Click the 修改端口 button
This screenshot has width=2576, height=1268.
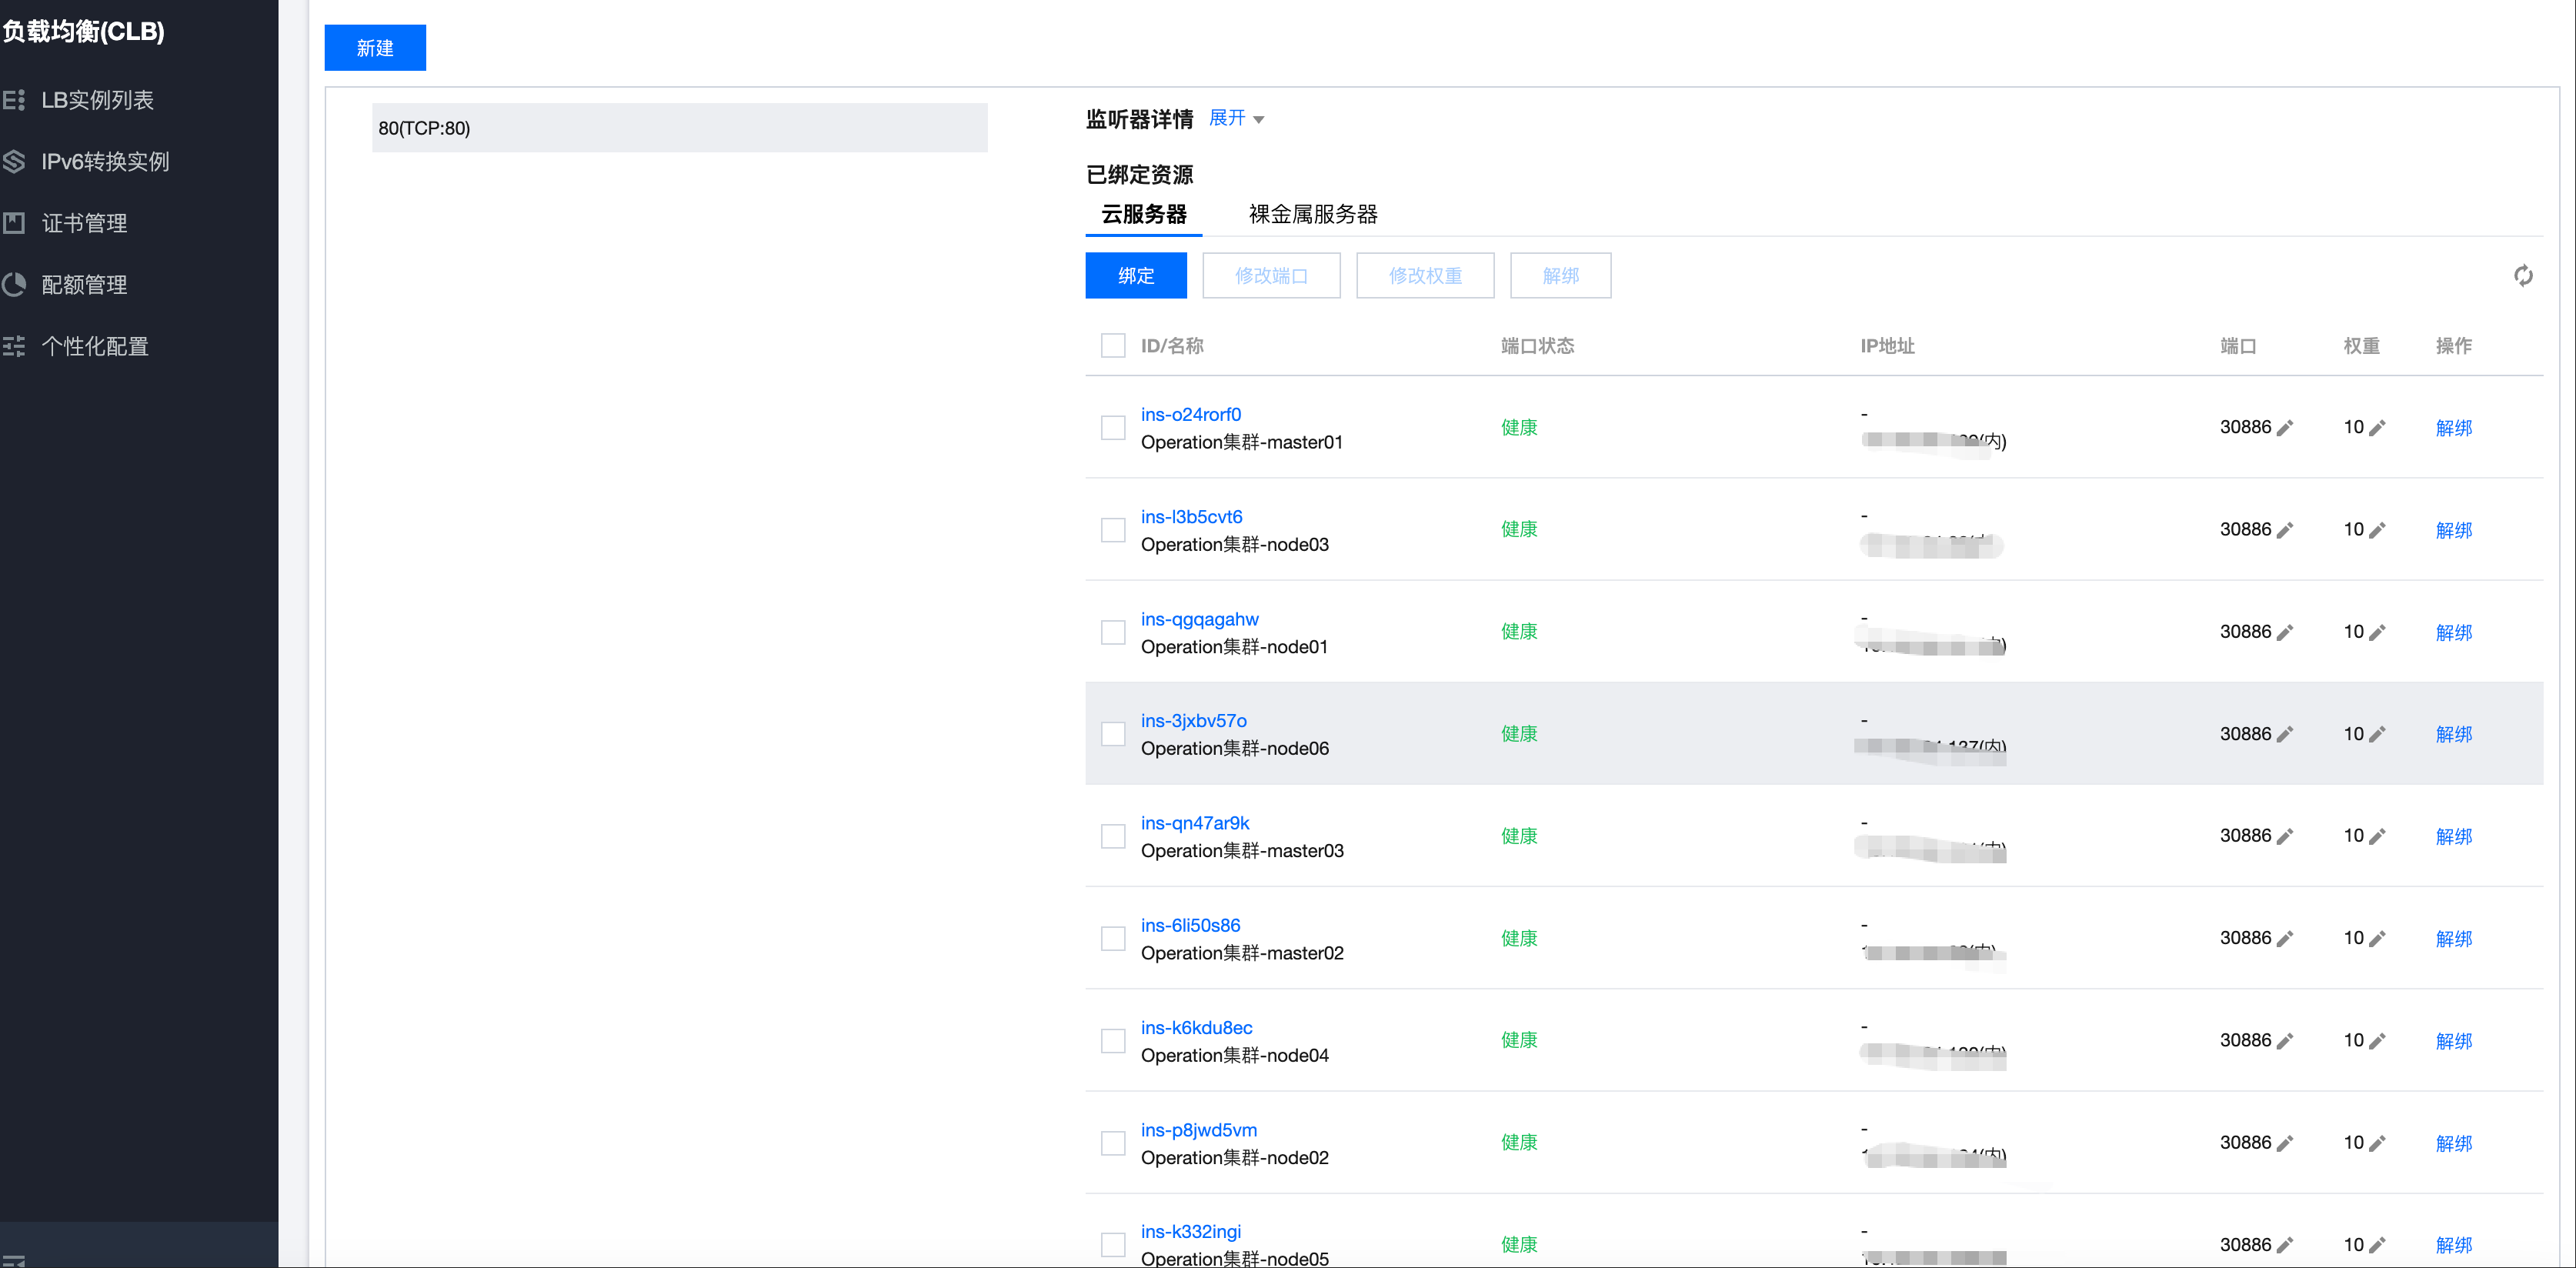point(1271,276)
